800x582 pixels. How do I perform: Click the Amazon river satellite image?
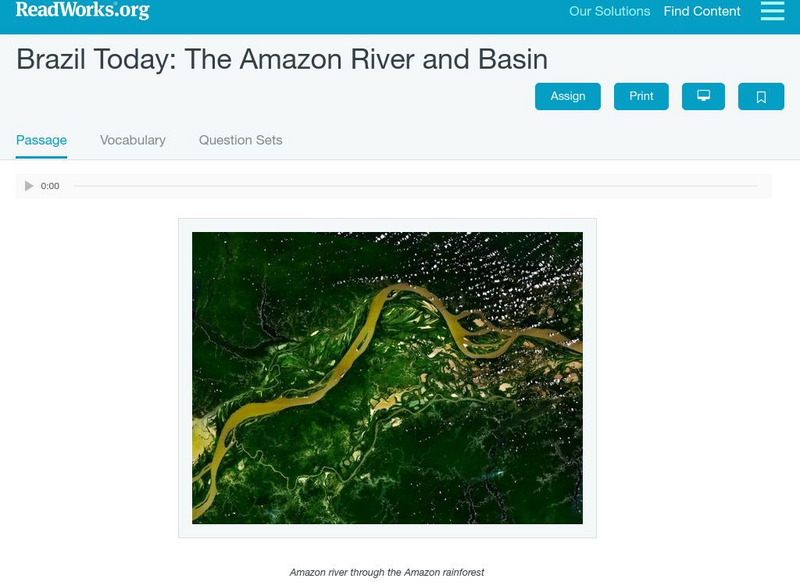(x=387, y=377)
